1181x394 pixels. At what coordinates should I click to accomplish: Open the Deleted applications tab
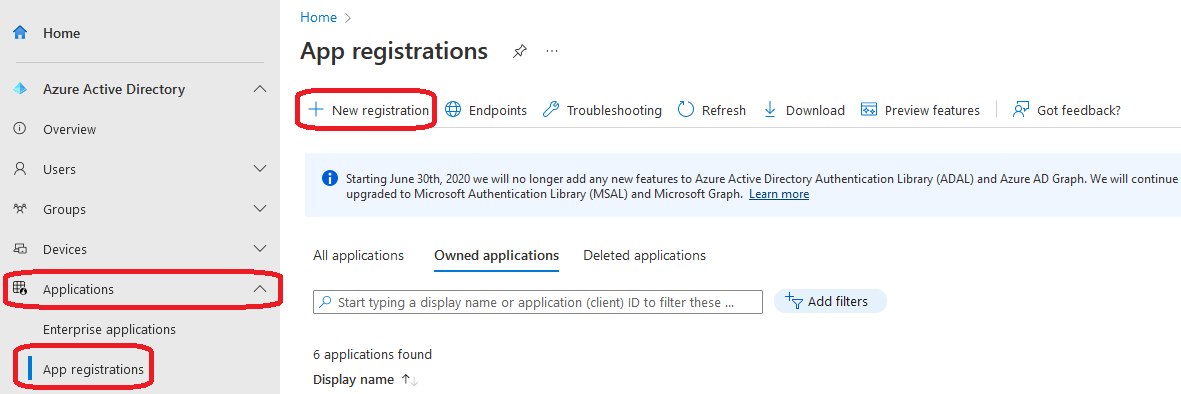point(645,255)
